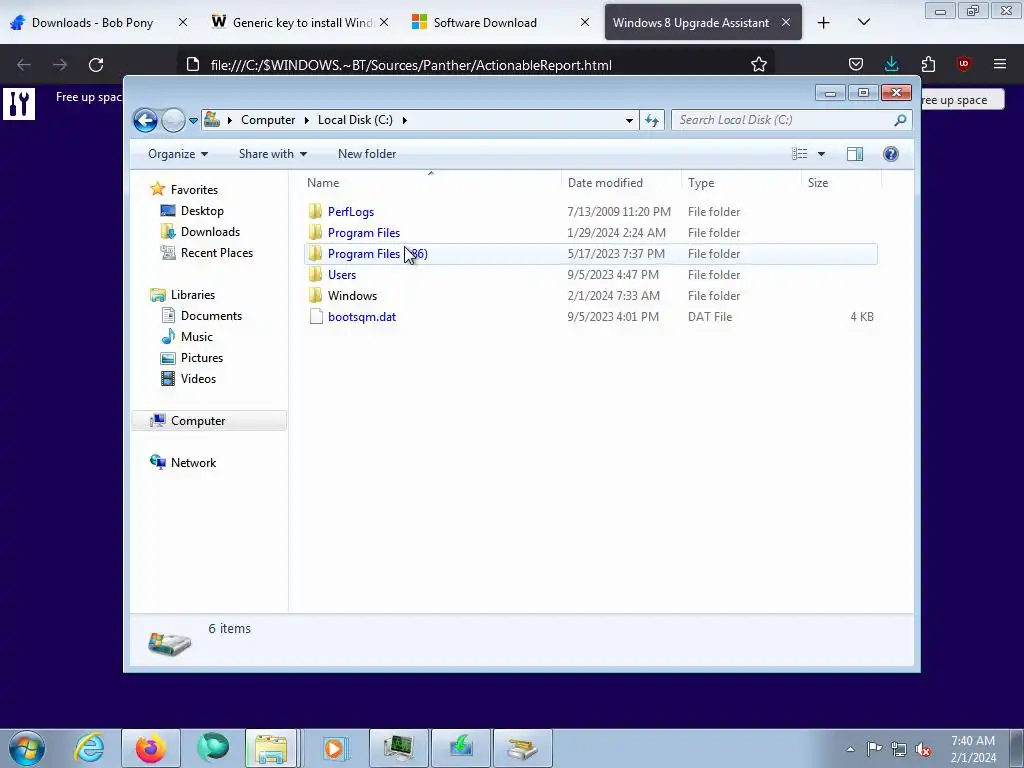Go to Desktop in navigation pane
Viewport: 1024px width, 768px height.
[x=202, y=211]
